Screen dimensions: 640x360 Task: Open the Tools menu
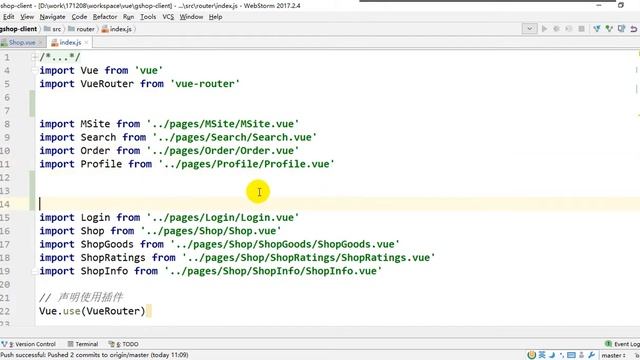(x=148, y=17)
